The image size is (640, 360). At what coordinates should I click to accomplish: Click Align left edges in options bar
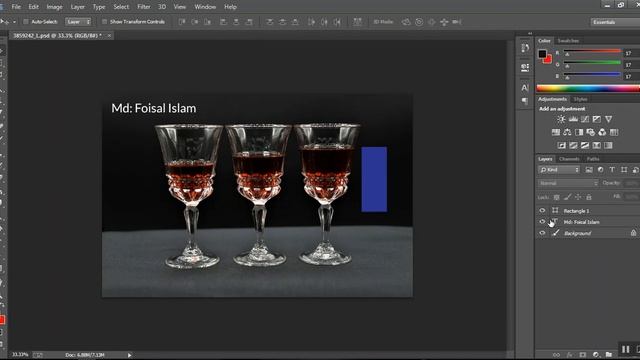point(223,22)
